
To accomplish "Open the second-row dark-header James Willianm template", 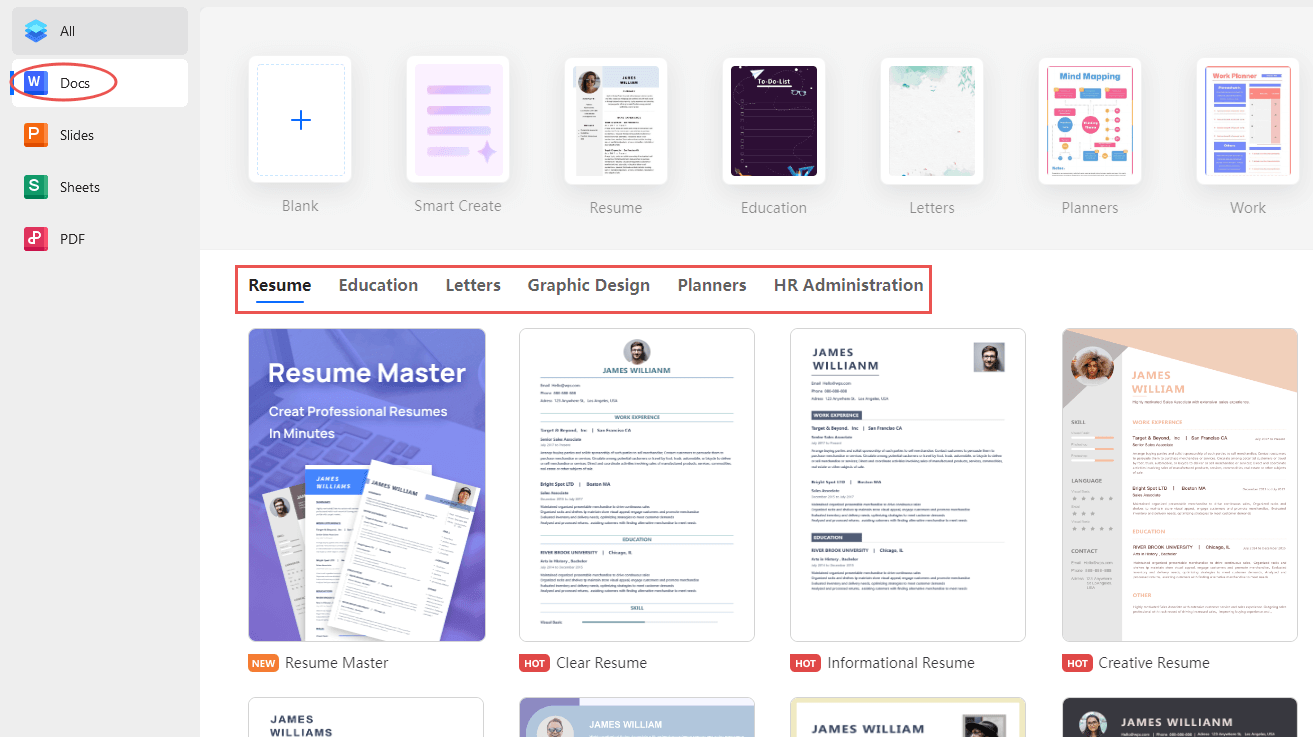I will [x=1180, y=717].
